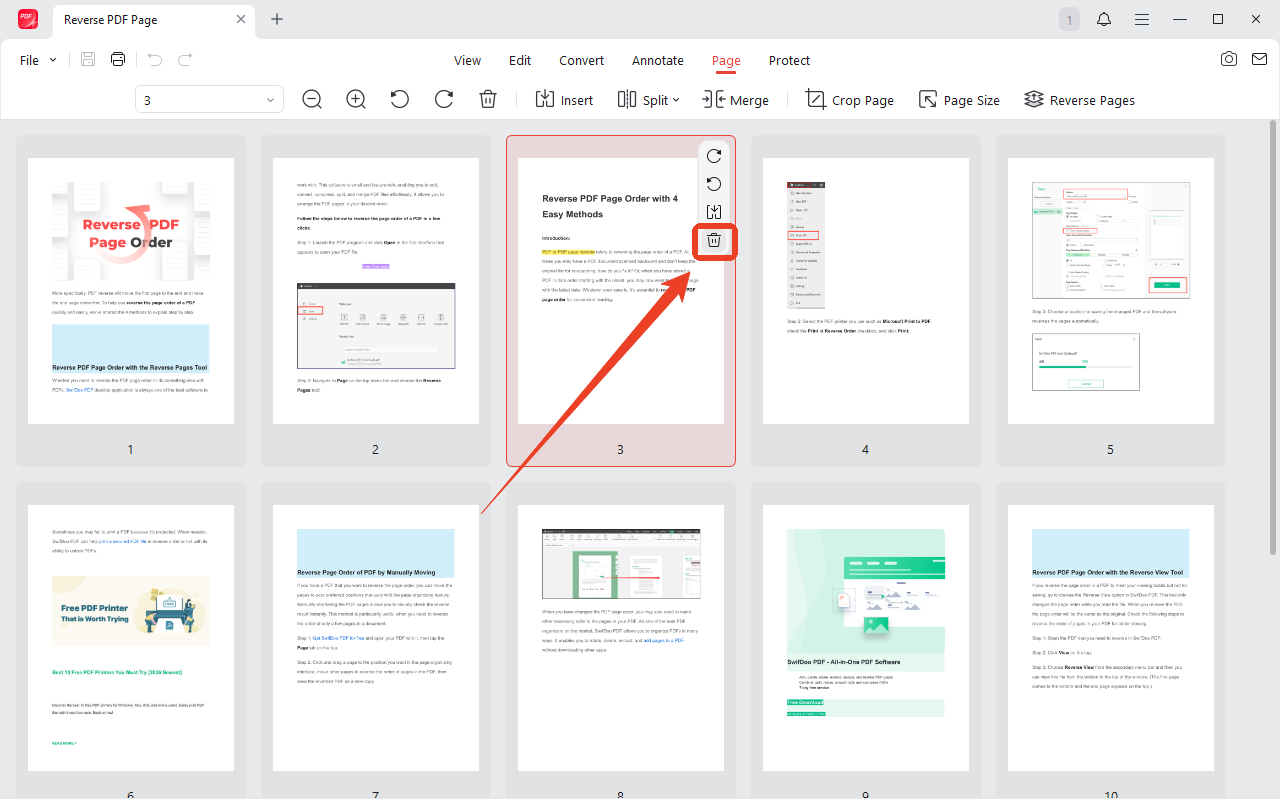Switch to the Annotate tab

(x=658, y=60)
